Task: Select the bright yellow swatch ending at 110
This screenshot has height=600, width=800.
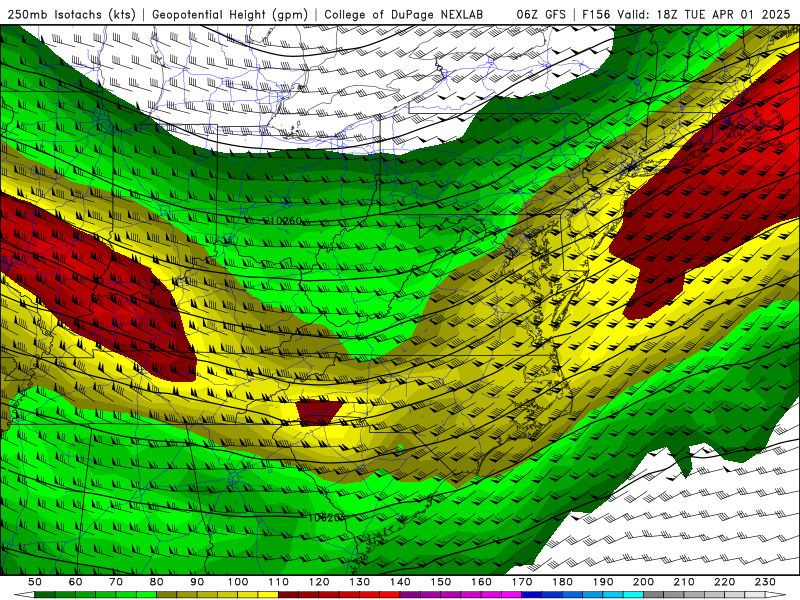Action: click(268, 594)
